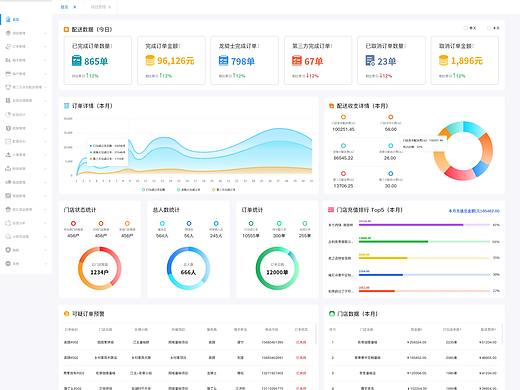Close the second top page tab
The height and width of the screenshot is (390, 520).
tap(110, 7)
